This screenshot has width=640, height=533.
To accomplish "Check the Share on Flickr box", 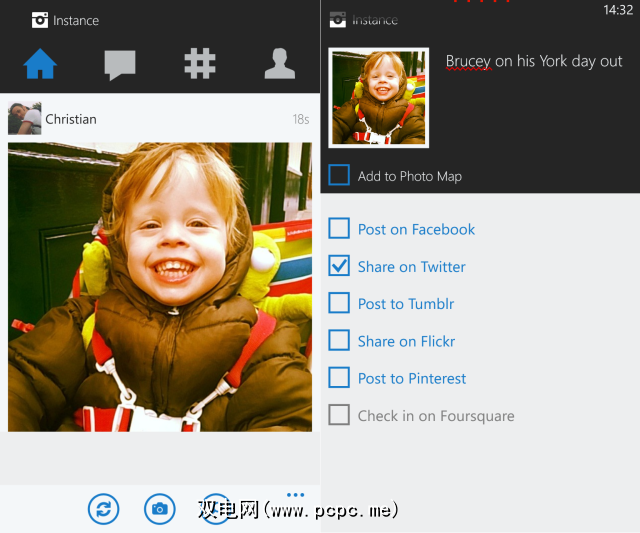I will 339,340.
